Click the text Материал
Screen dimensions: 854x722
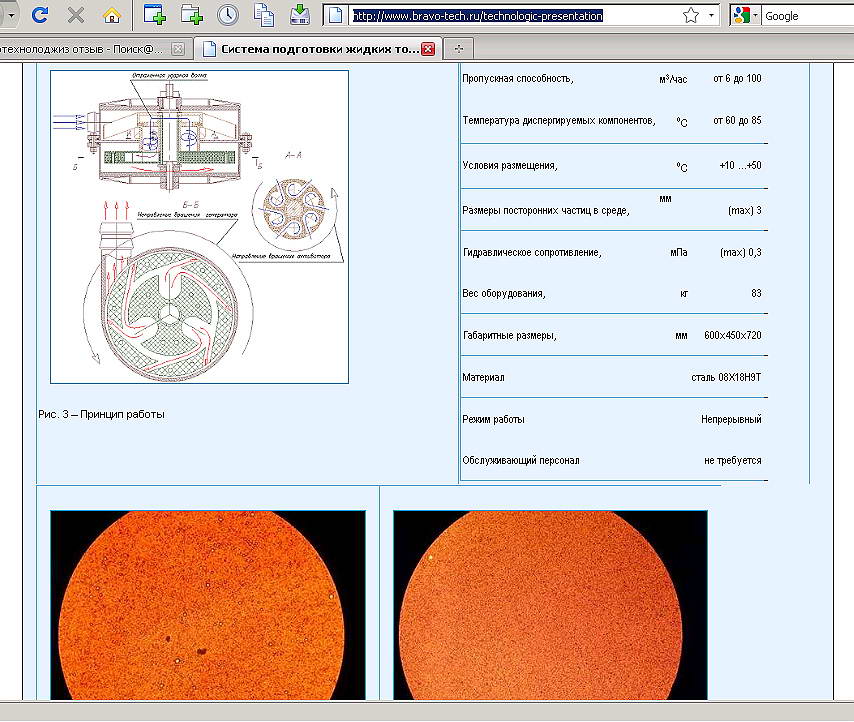tap(483, 377)
